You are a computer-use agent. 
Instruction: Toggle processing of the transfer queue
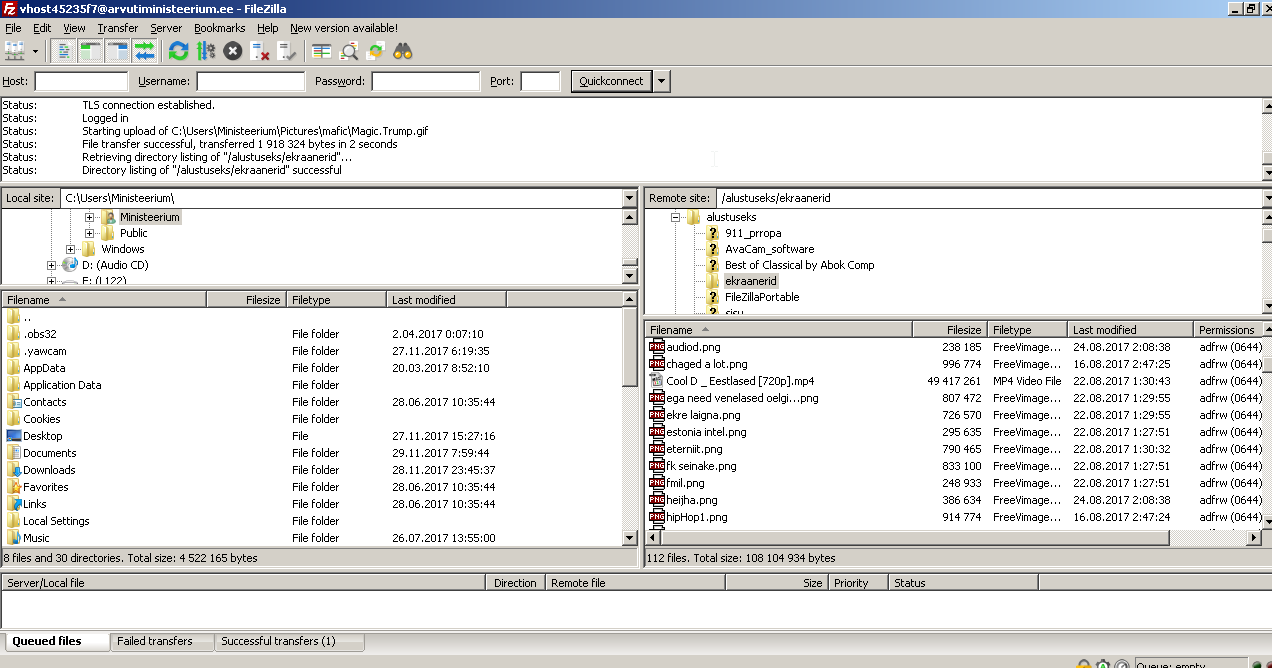(206, 50)
